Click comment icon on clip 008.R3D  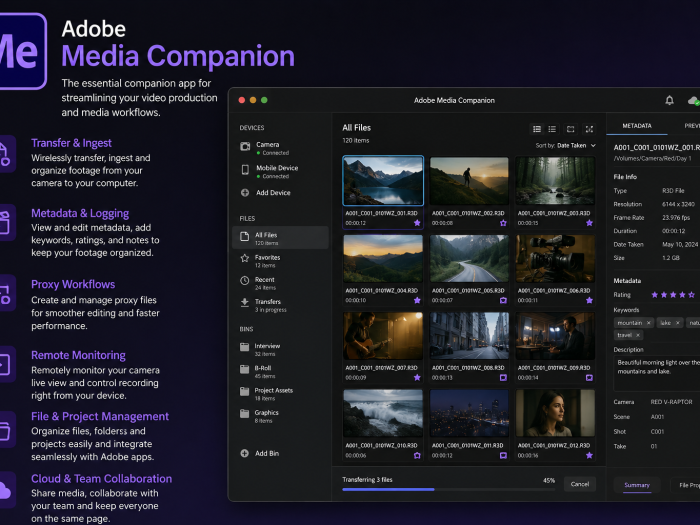coord(503,378)
